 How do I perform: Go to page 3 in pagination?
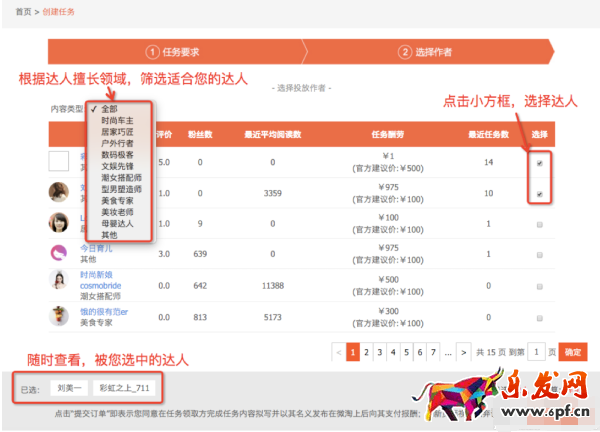(x=380, y=352)
